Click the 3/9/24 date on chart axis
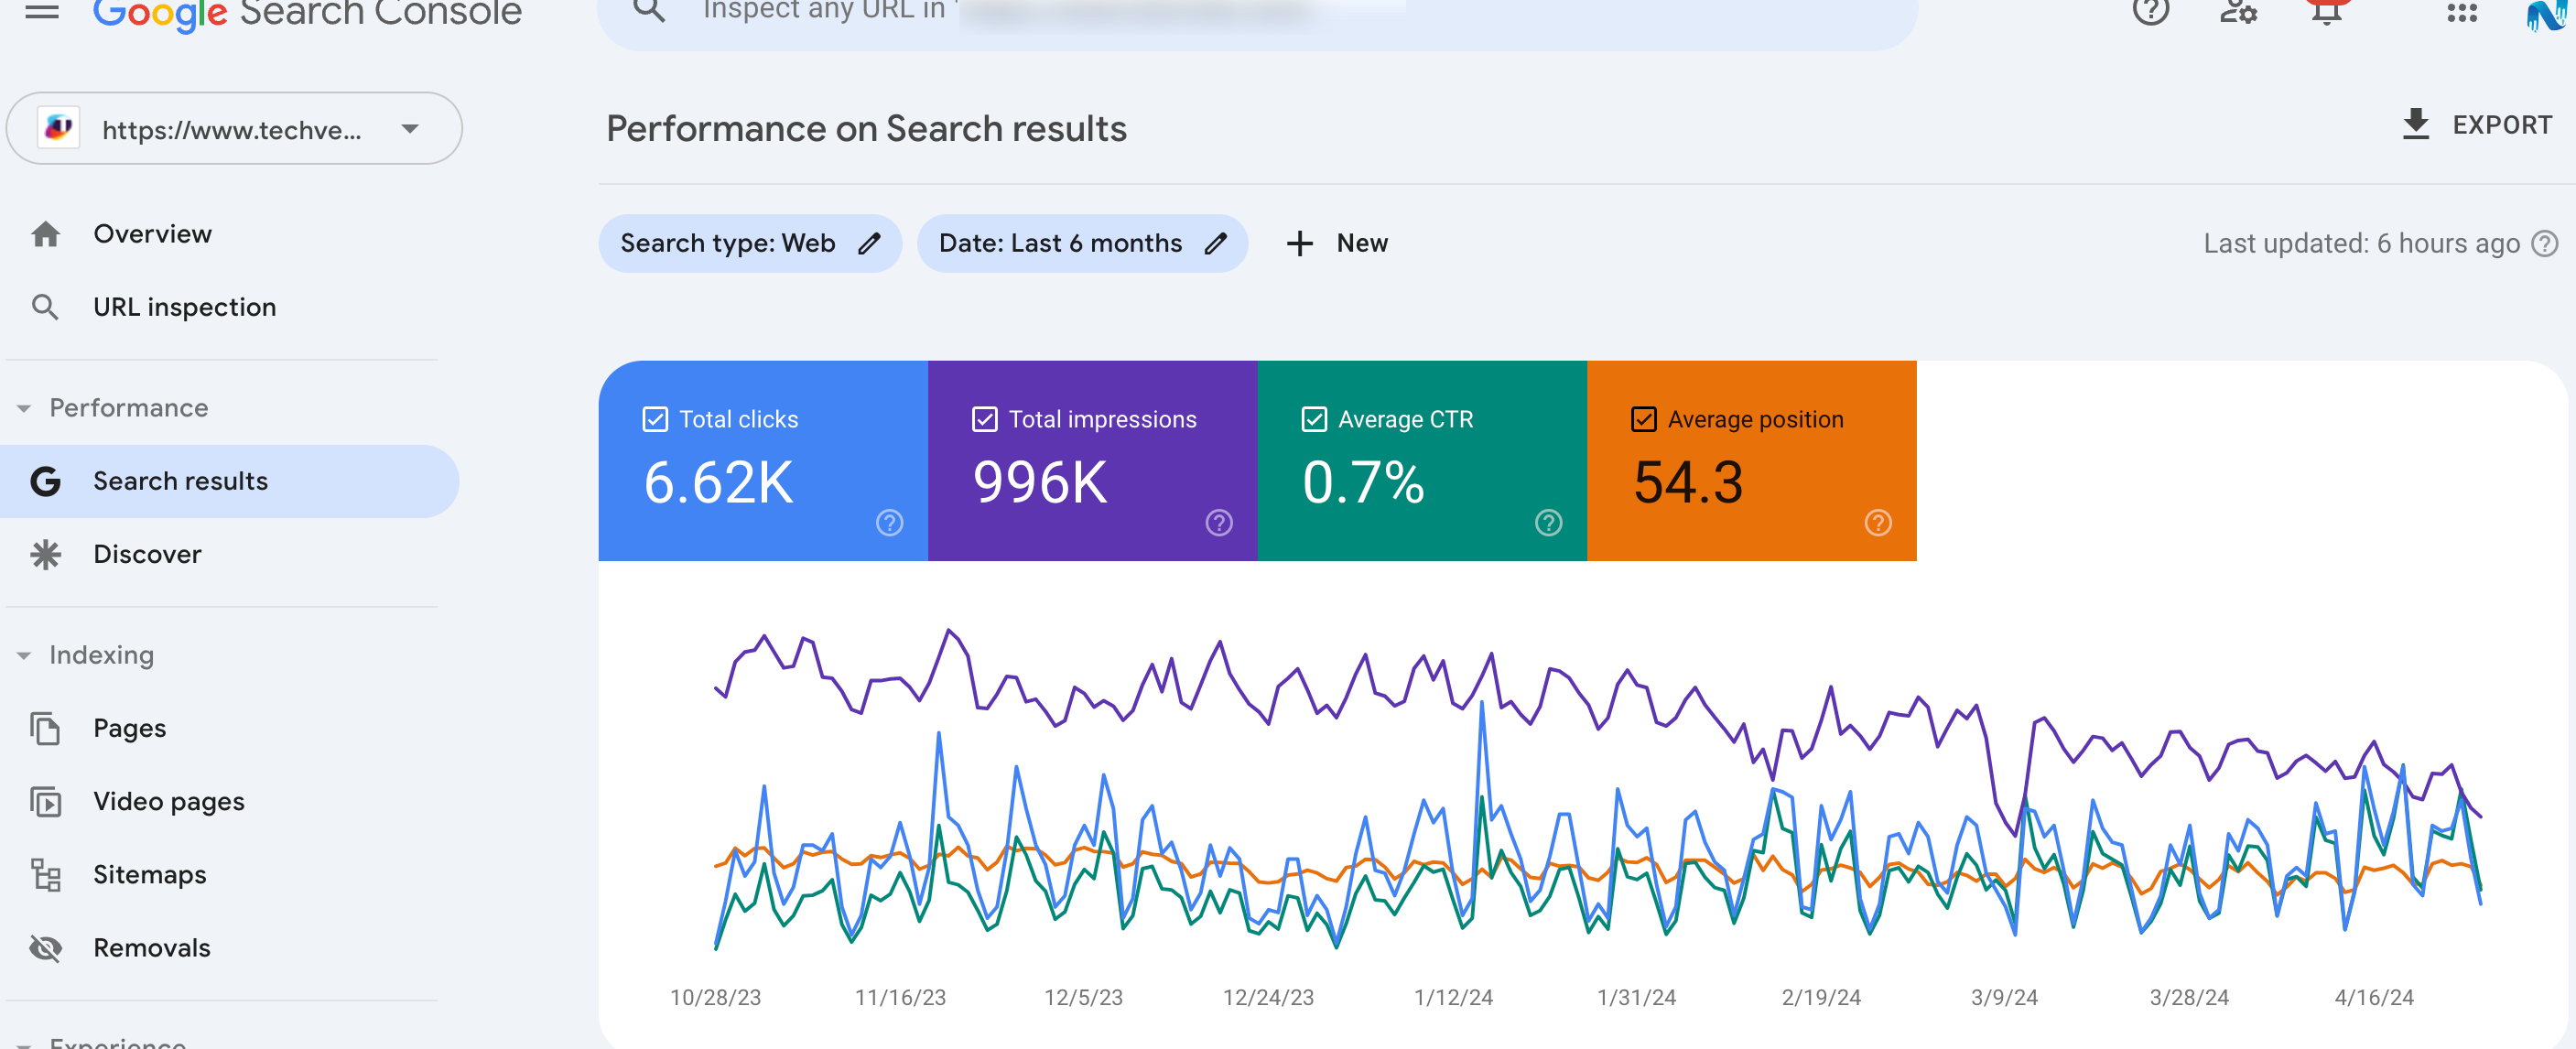Image resolution: width=2576 pixels, height=1049 pixels. point(2003,997)
